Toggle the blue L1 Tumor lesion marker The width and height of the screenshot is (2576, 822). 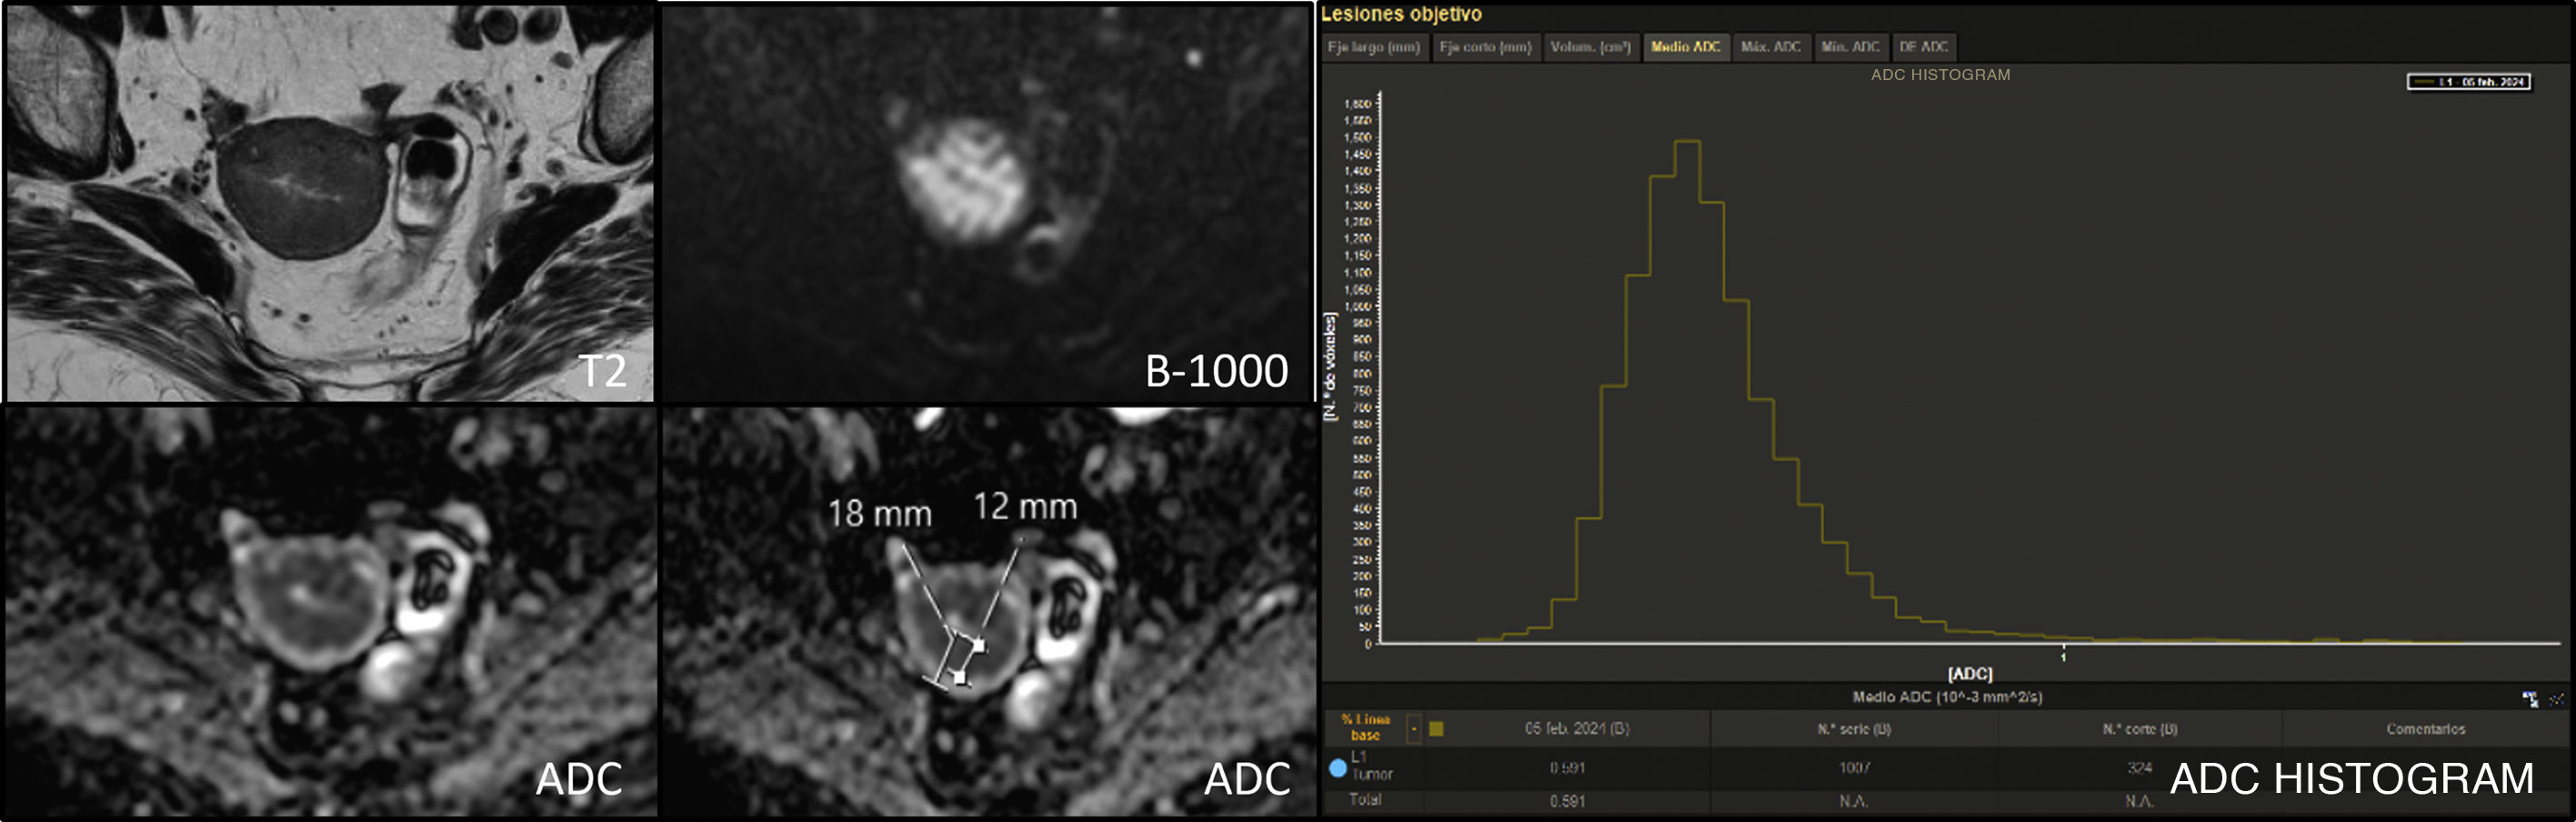[1337, 768]
